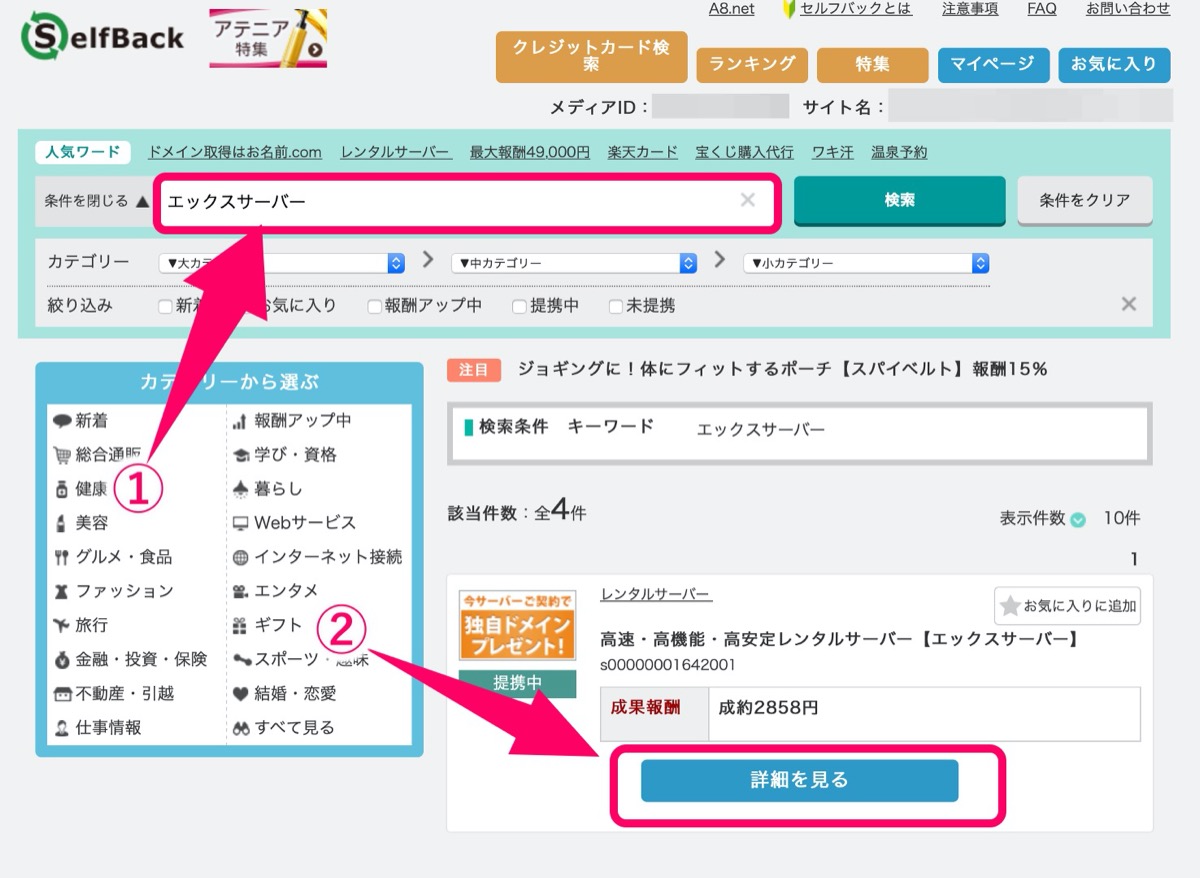Select the 報酬アップ中 chart icon
Image resolution: width=1200 pixels, height=878 pixels.
pos(240,421)
